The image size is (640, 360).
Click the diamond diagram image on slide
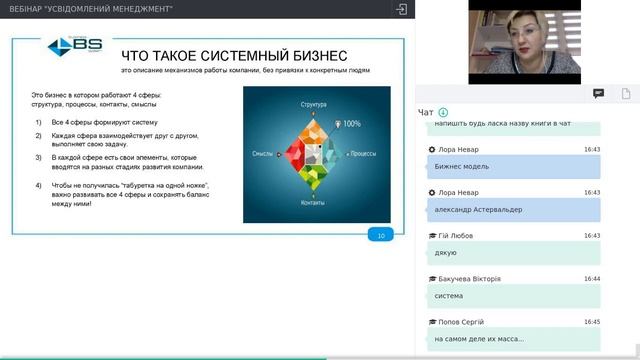tap(317, 154)
